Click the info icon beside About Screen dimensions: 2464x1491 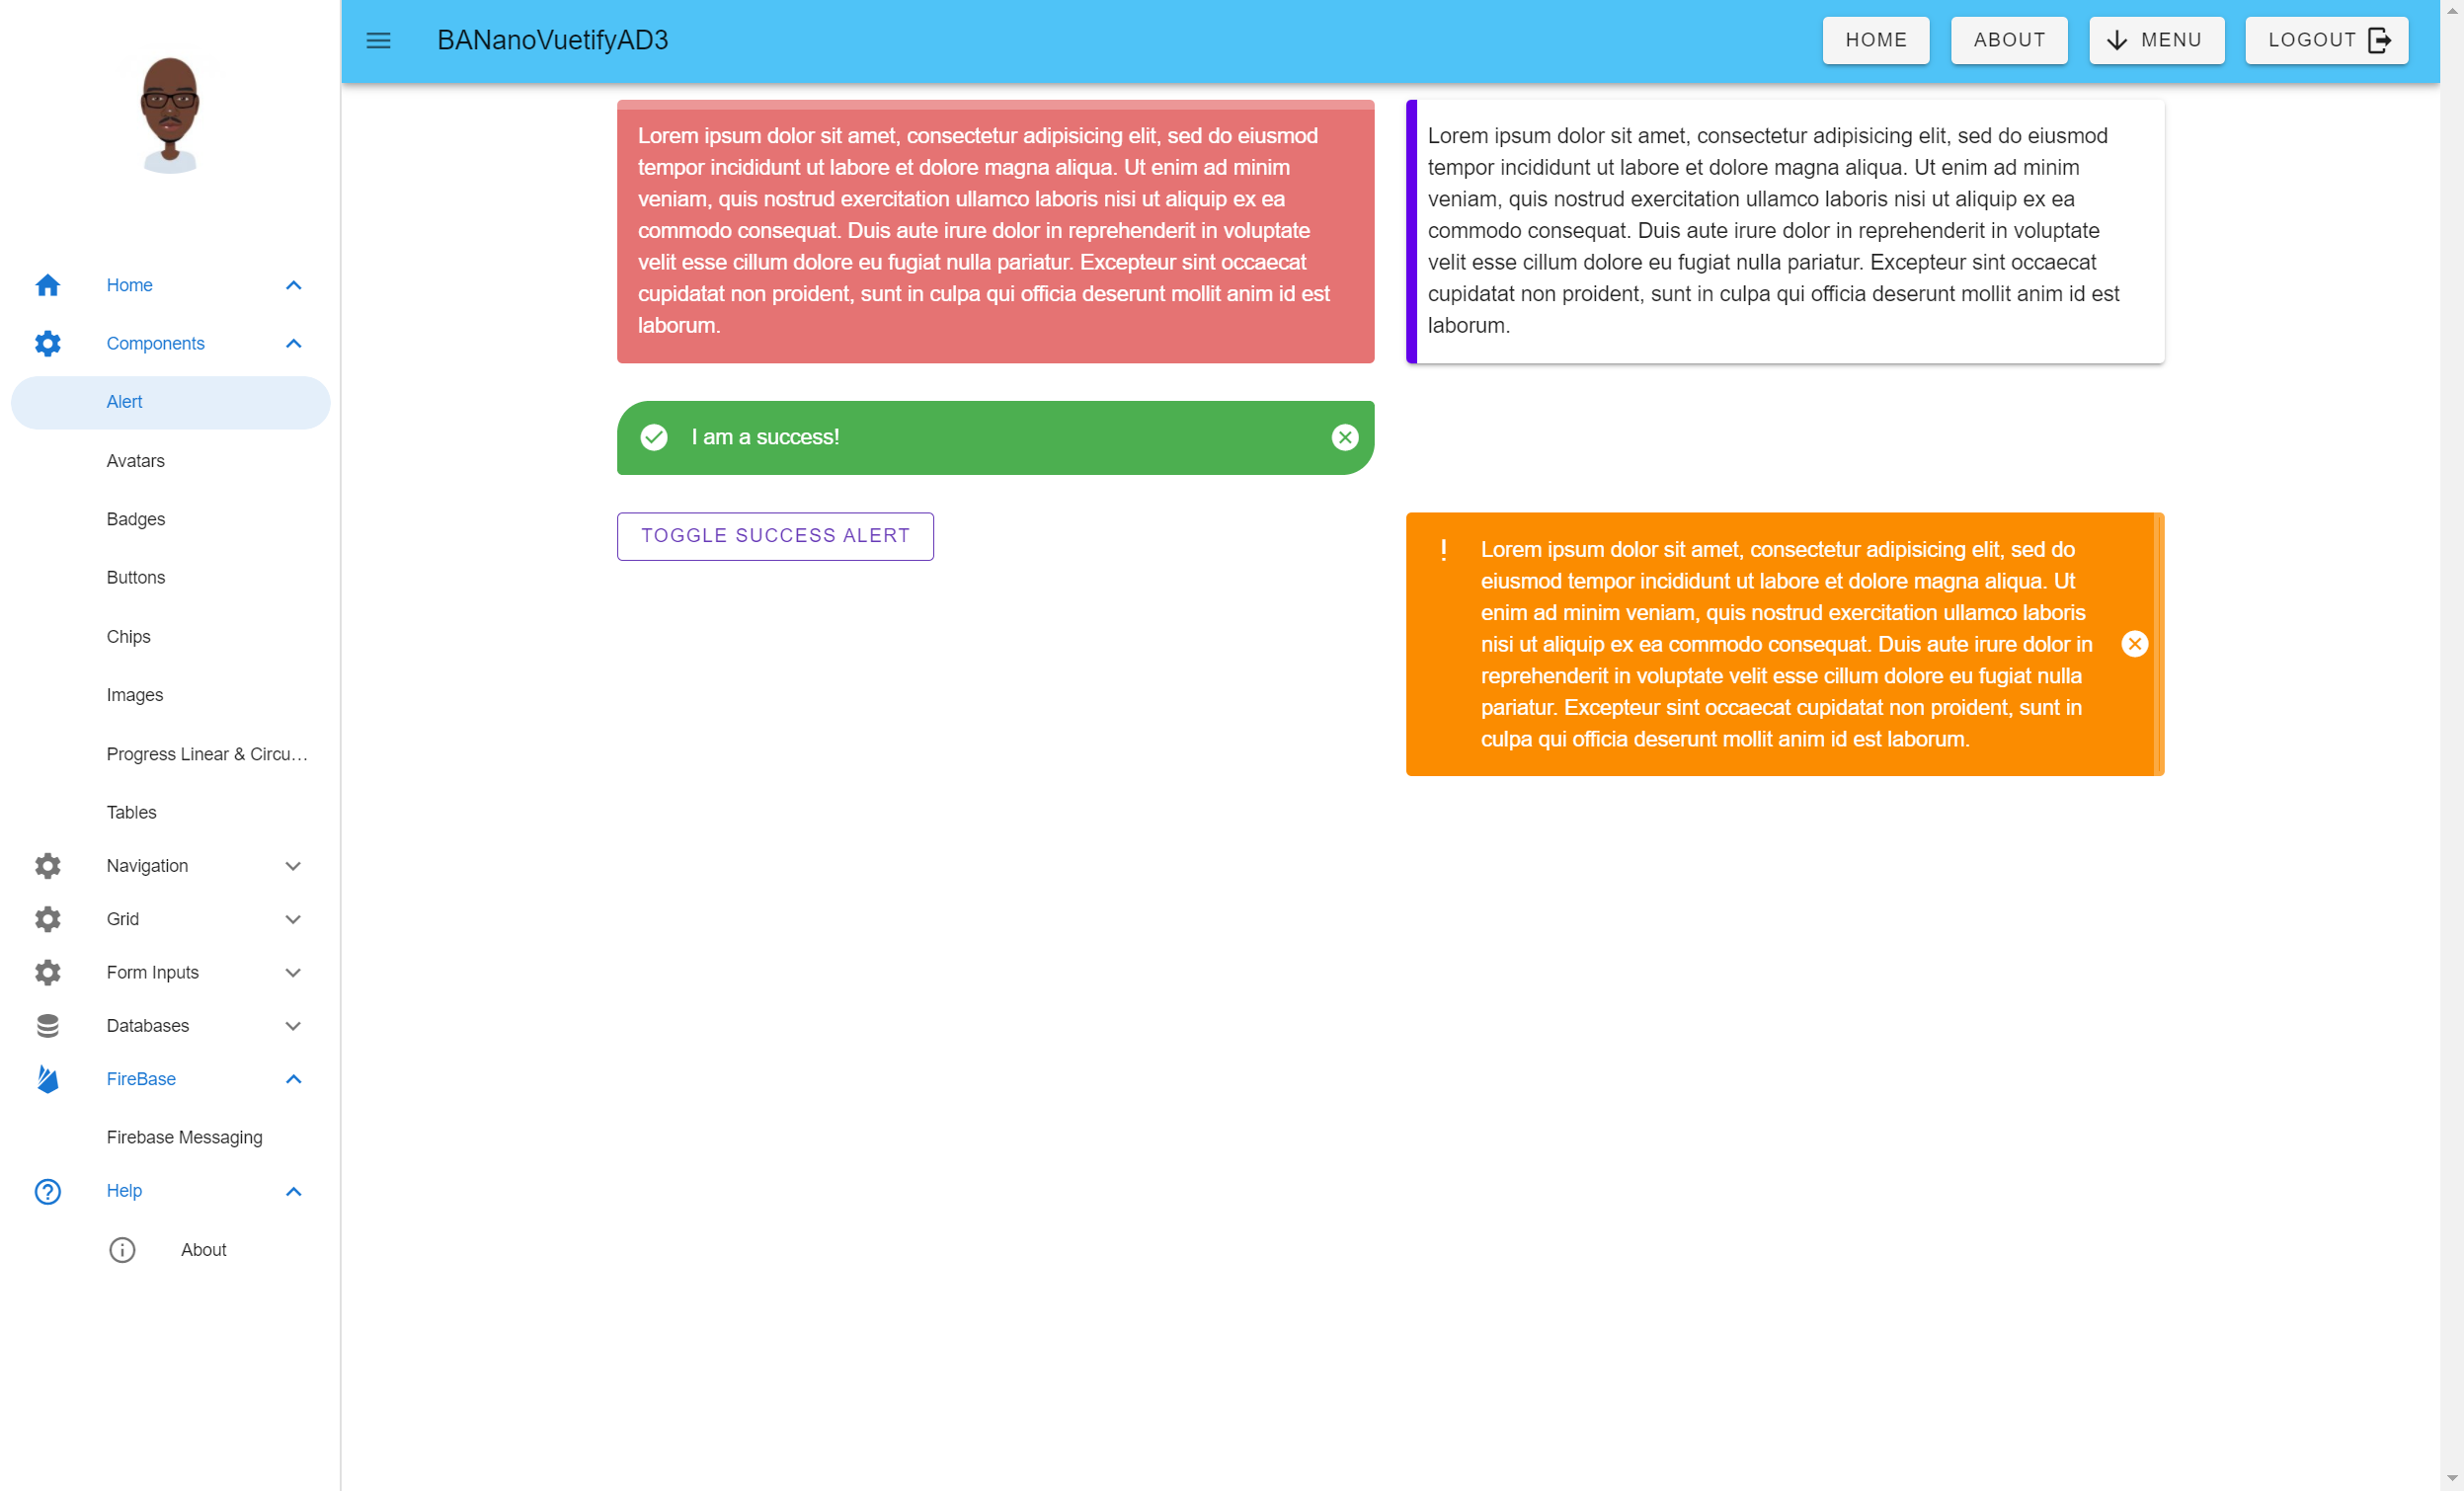[122, 1249]
